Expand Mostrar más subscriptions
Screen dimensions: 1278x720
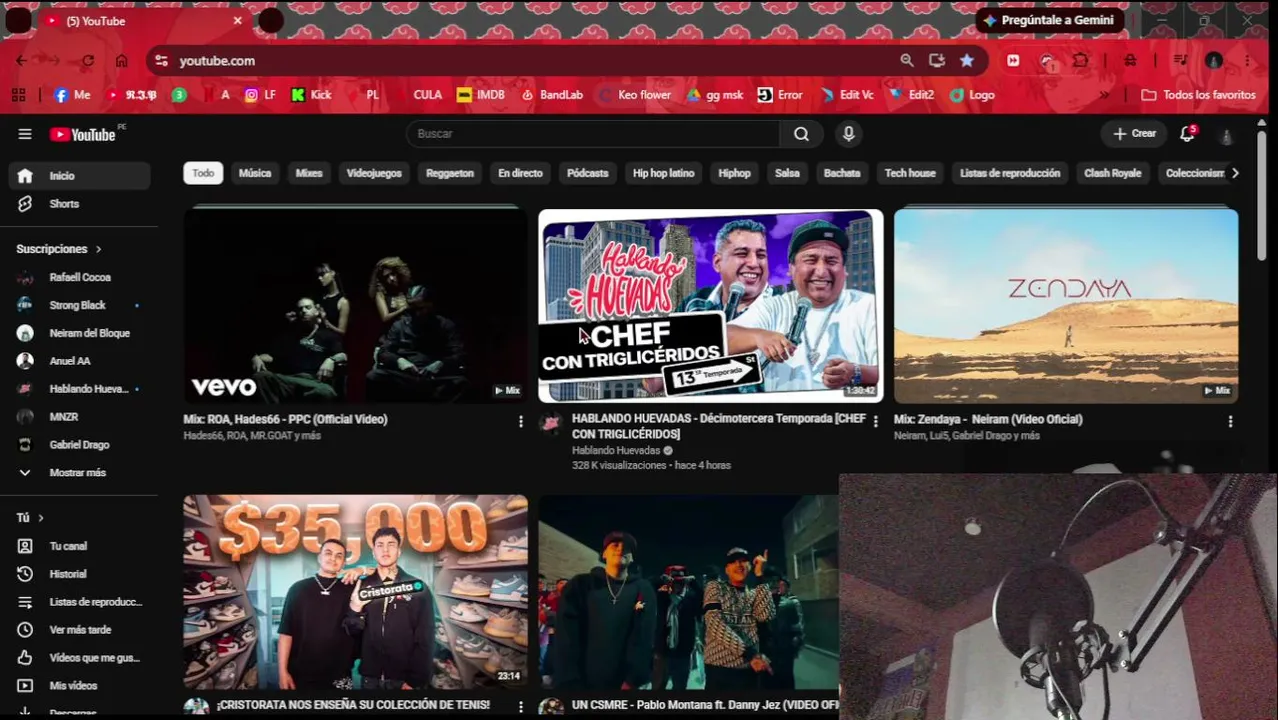(80, 473)
